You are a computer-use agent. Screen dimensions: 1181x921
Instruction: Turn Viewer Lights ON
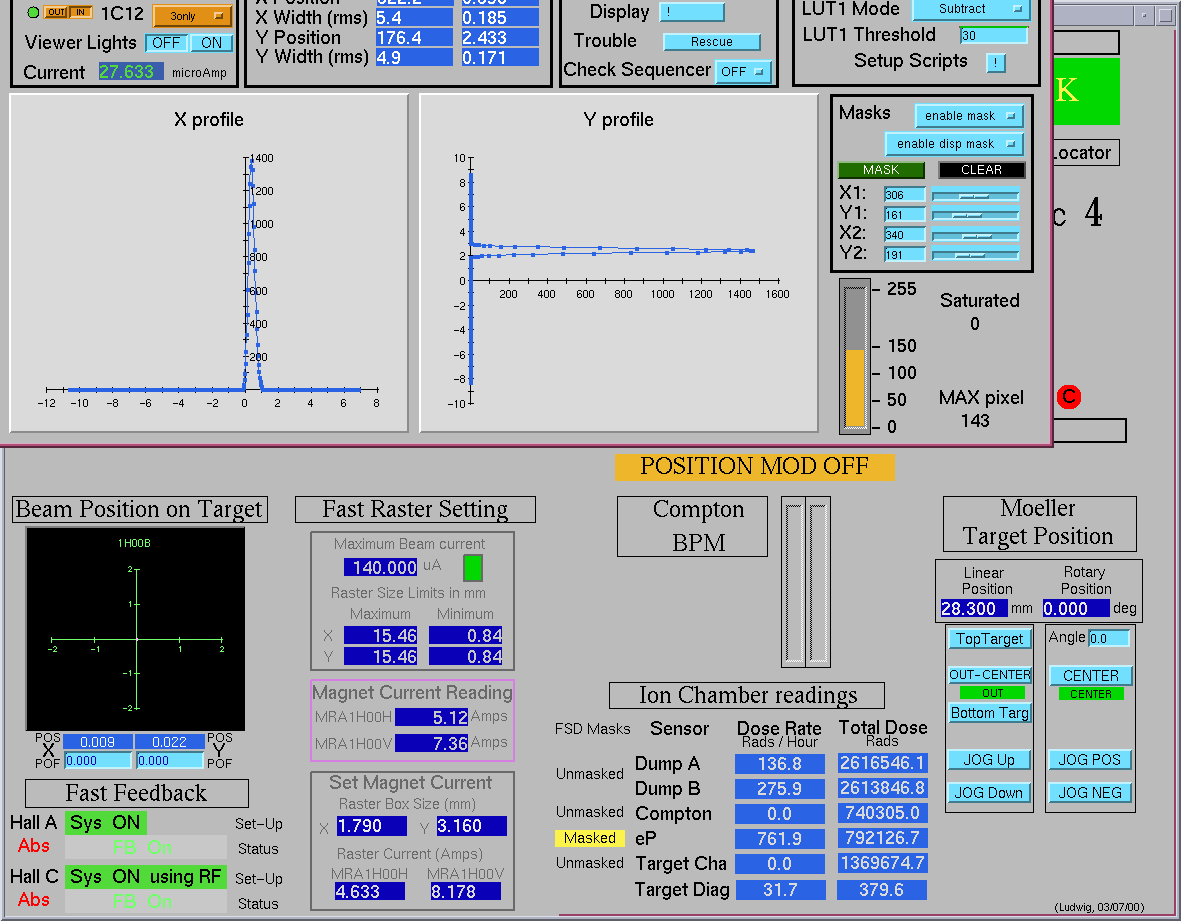point(211,43)
